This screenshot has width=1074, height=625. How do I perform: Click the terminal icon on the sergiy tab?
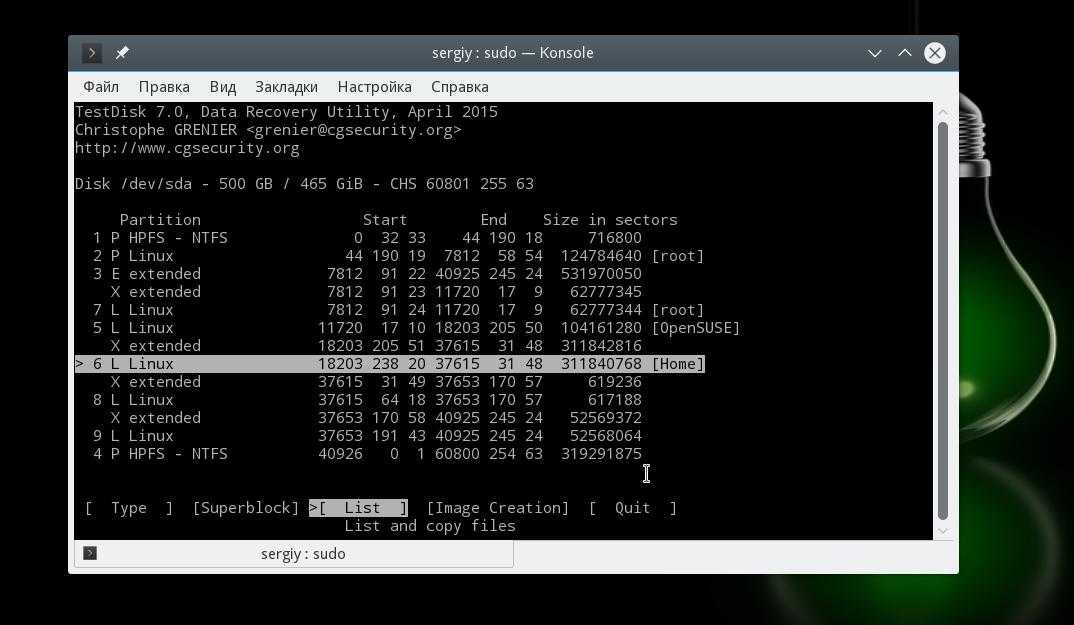click(90, 553)
